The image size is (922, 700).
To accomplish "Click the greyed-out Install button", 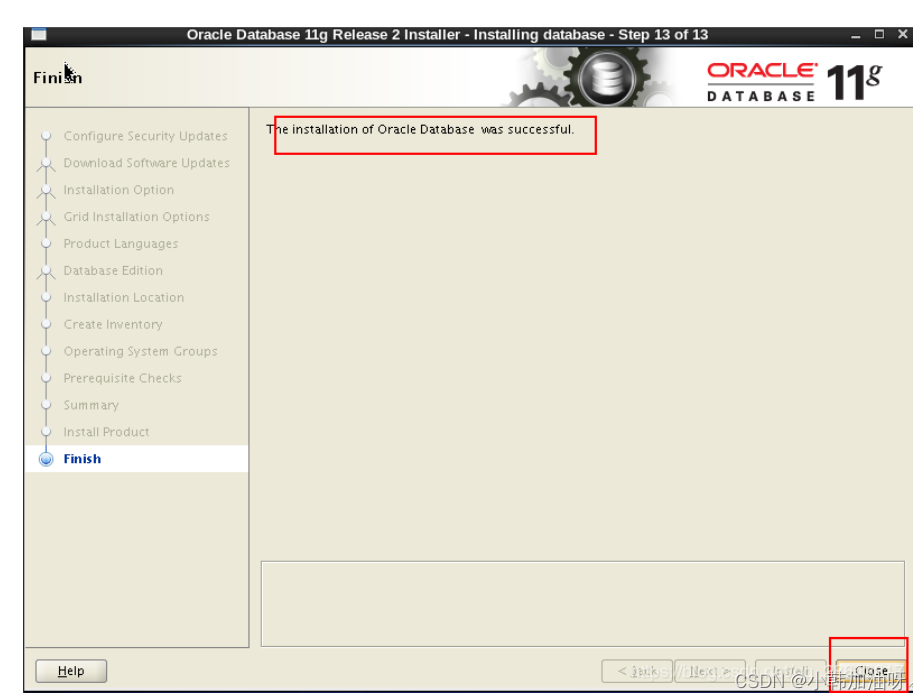I will point(790,671).
